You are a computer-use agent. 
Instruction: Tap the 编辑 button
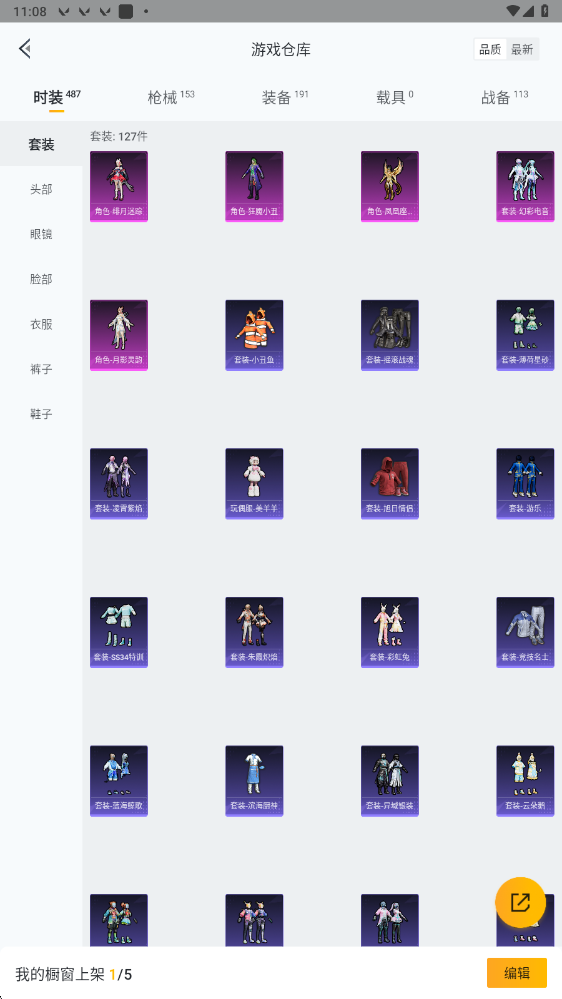(x=517, y=973)
